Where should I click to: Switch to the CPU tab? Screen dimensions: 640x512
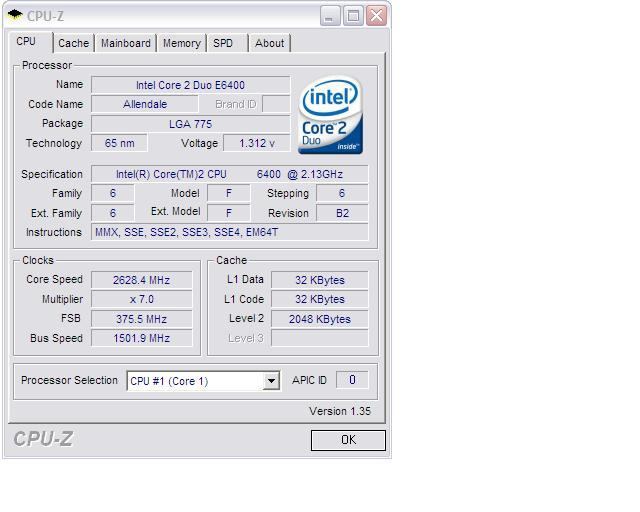click(30, 42)
